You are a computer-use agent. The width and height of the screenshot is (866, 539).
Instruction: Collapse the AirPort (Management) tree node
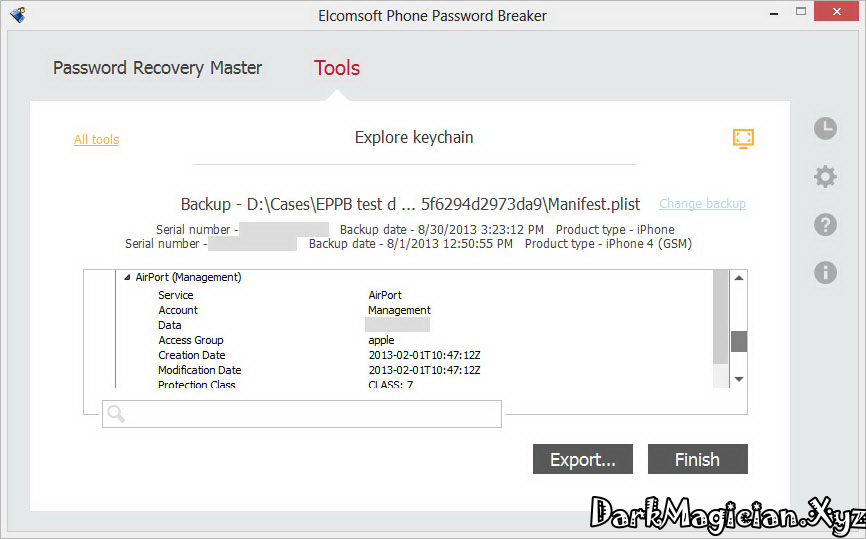point(127,277)
